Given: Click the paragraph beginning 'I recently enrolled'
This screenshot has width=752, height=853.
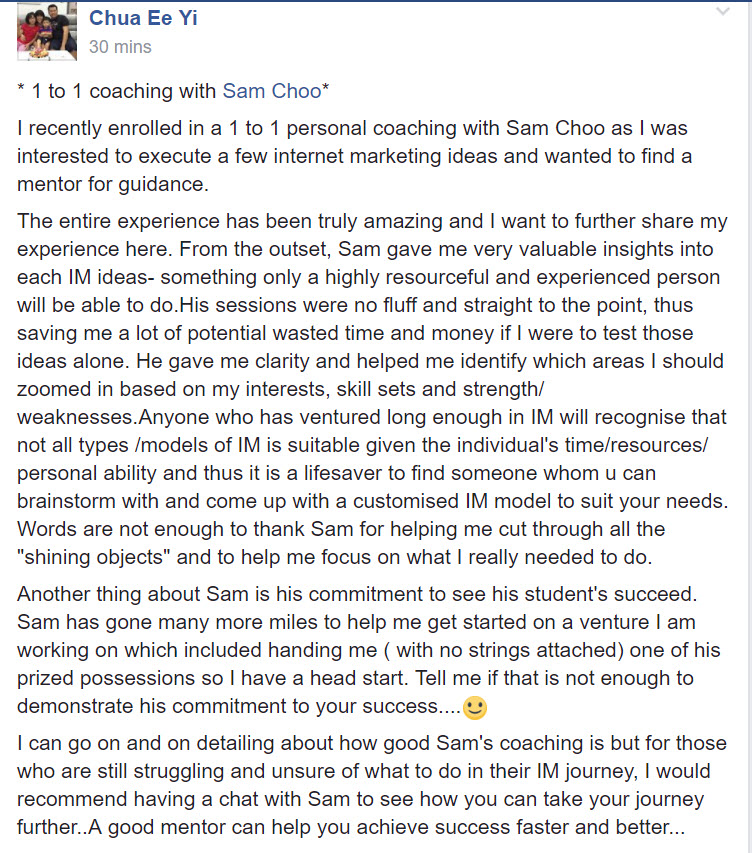Looking at the screenshot, I should pos(354,156).
